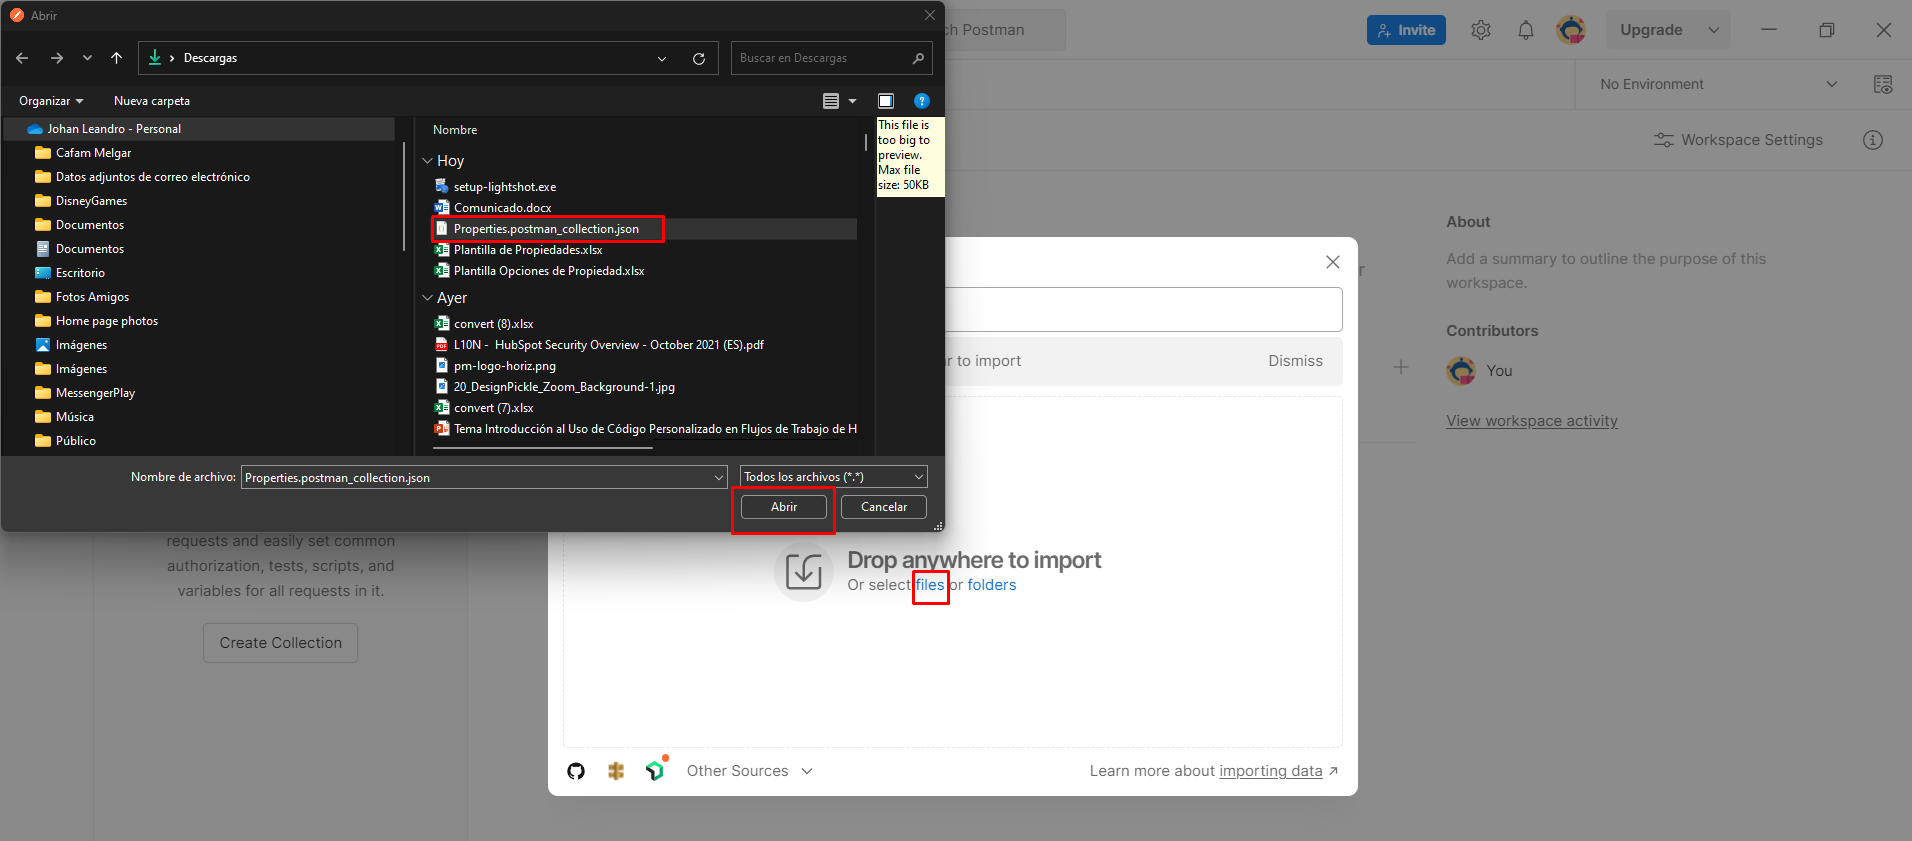This screenshot has height=841, width=1912.
Task: Expand the file name history dropdown
Action: tap(719, 478)
